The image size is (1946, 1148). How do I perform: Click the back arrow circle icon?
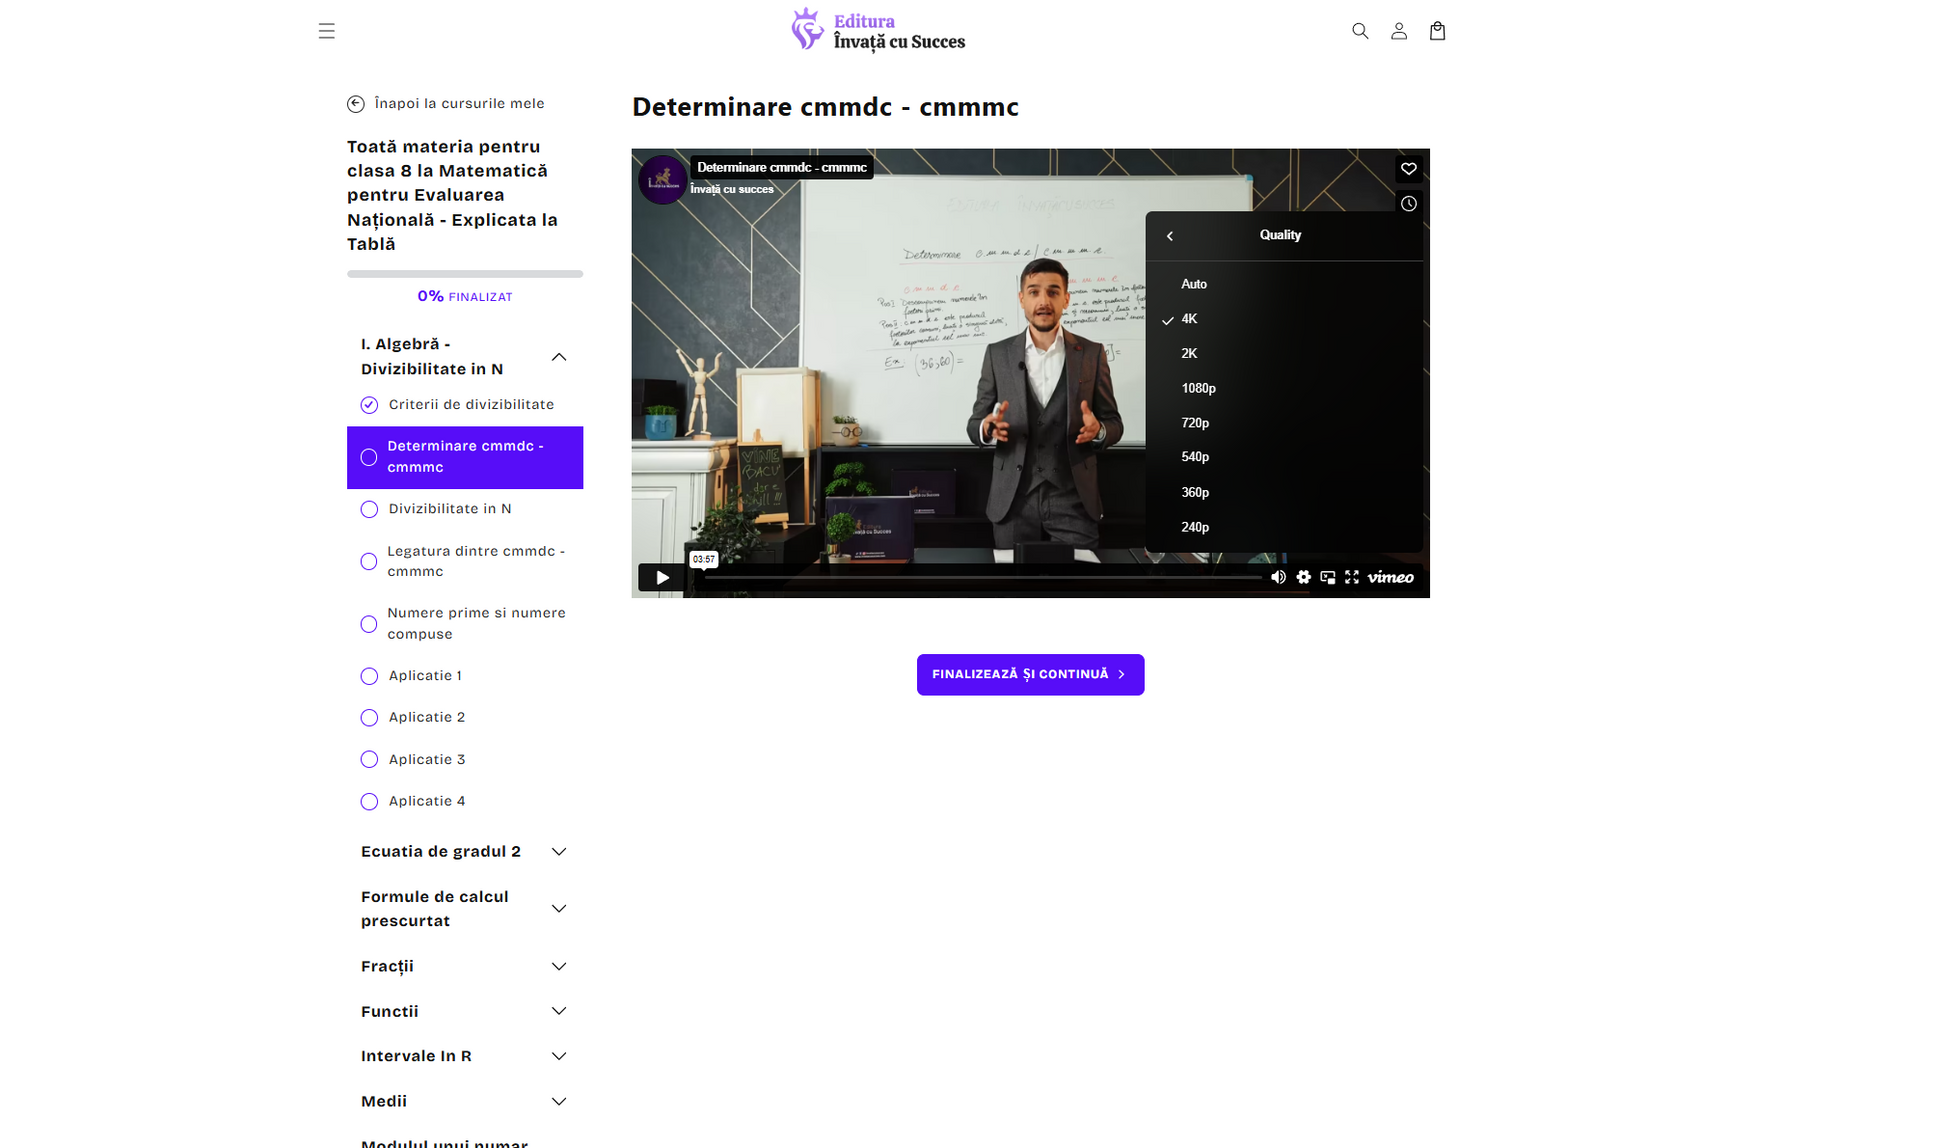tap(355, 104)
